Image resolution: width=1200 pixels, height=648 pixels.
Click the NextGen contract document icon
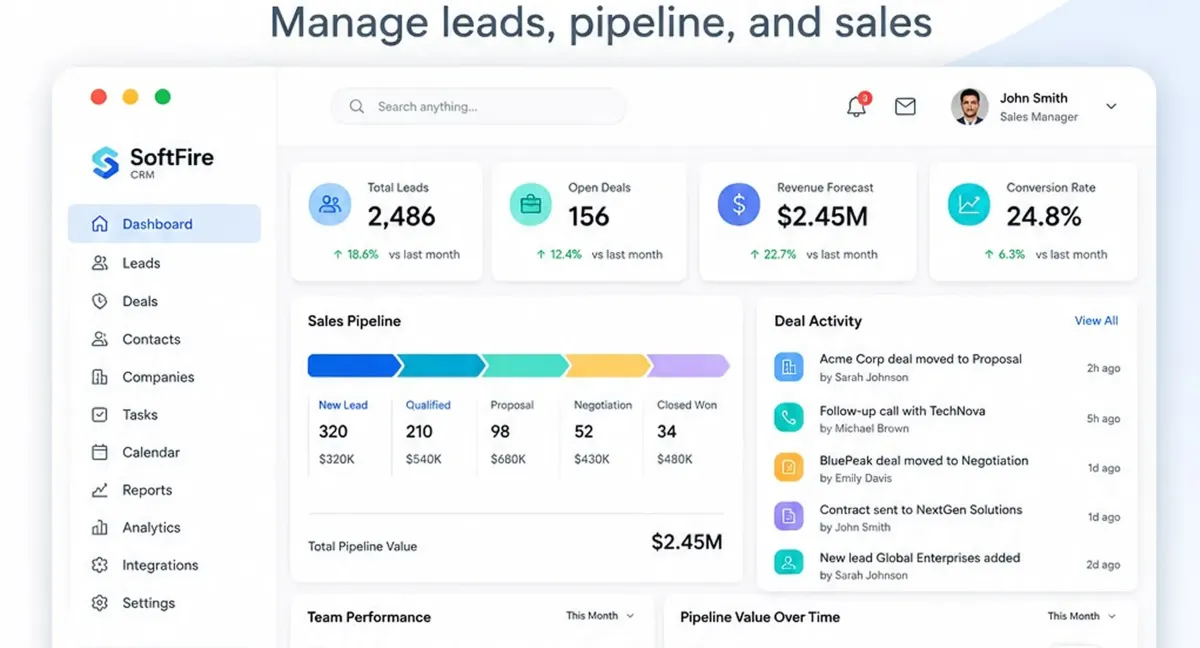[x=789, y=516]
